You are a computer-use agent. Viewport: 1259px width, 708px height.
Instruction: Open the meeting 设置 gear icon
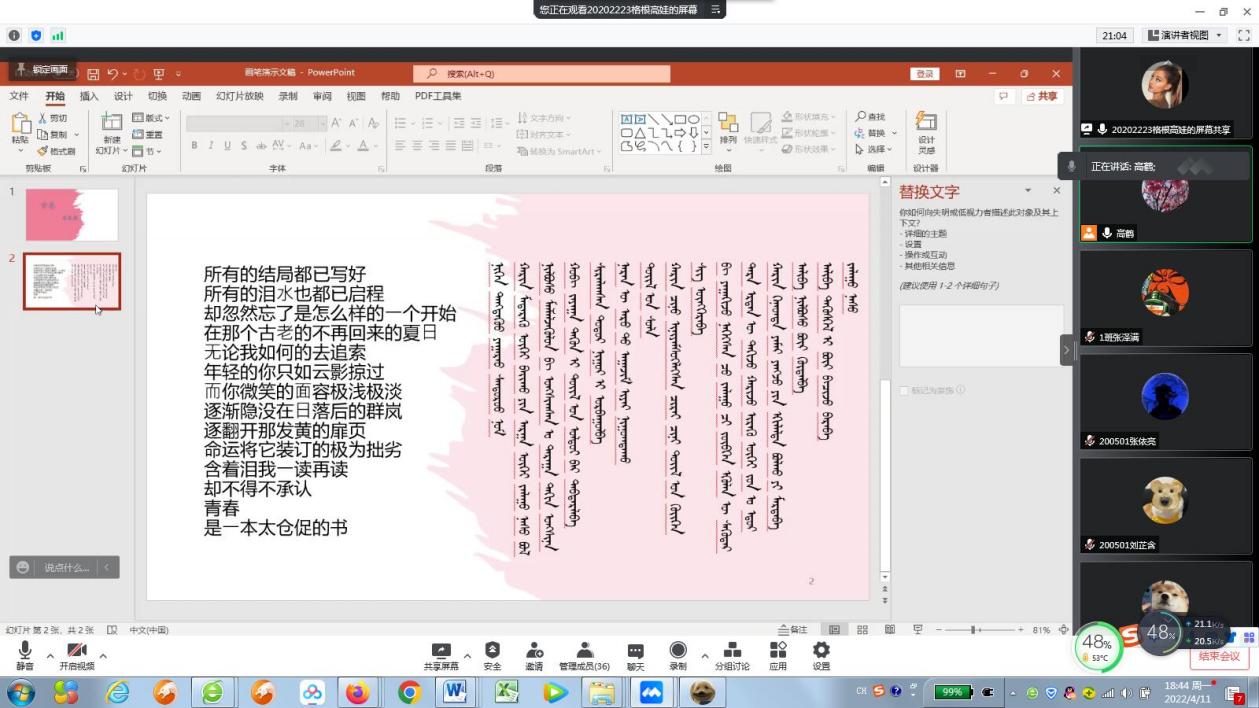[821, 651]
